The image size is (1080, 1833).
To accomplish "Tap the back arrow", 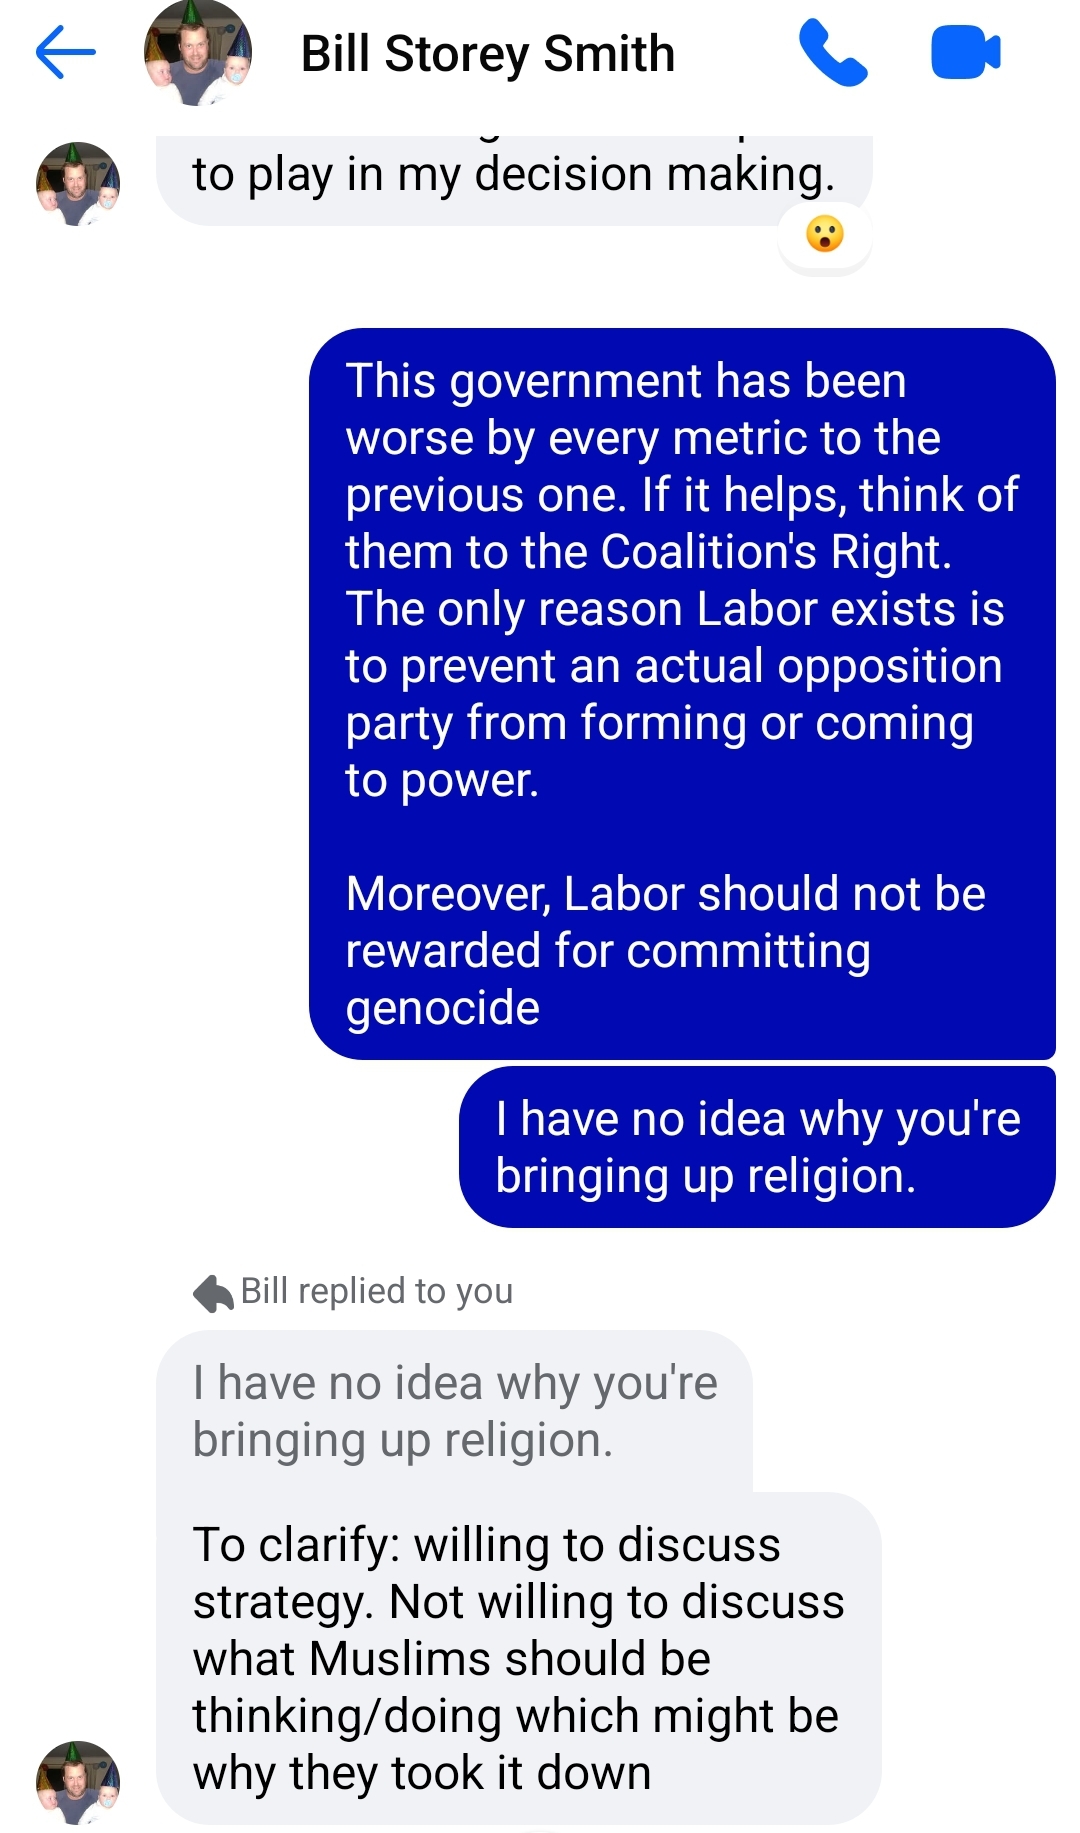I will point(65,52).
